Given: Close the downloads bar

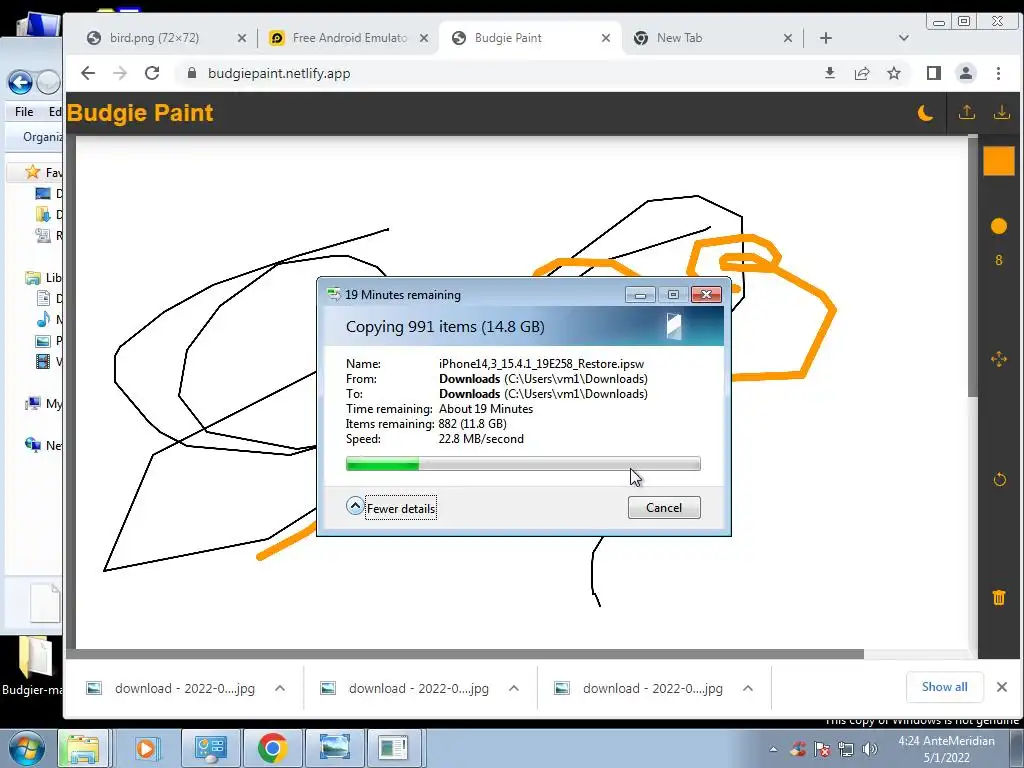Looking at the screenshot, I should (x=1002, y=687).
